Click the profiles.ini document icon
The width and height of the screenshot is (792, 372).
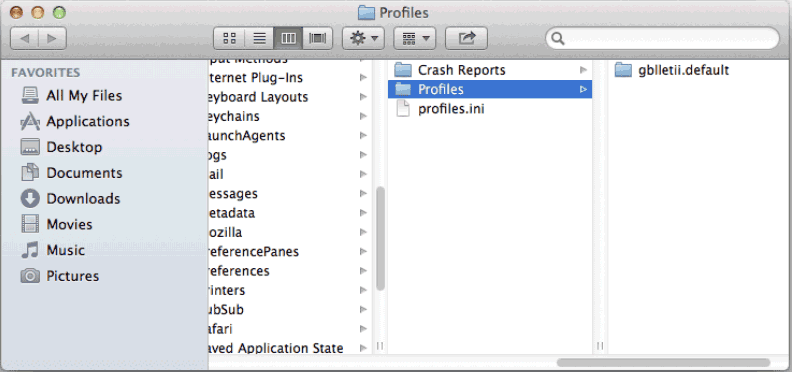pyautogui.click(x=403, y=109)
